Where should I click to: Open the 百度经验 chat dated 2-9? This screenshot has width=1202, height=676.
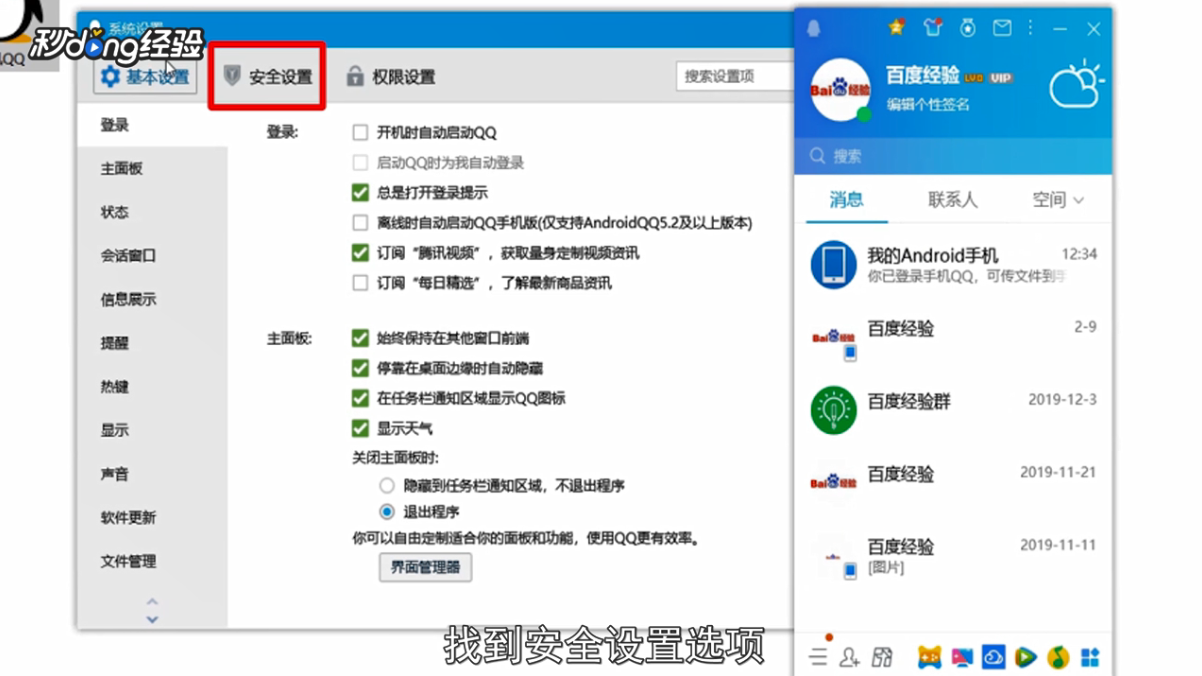(x=953, y=337)
